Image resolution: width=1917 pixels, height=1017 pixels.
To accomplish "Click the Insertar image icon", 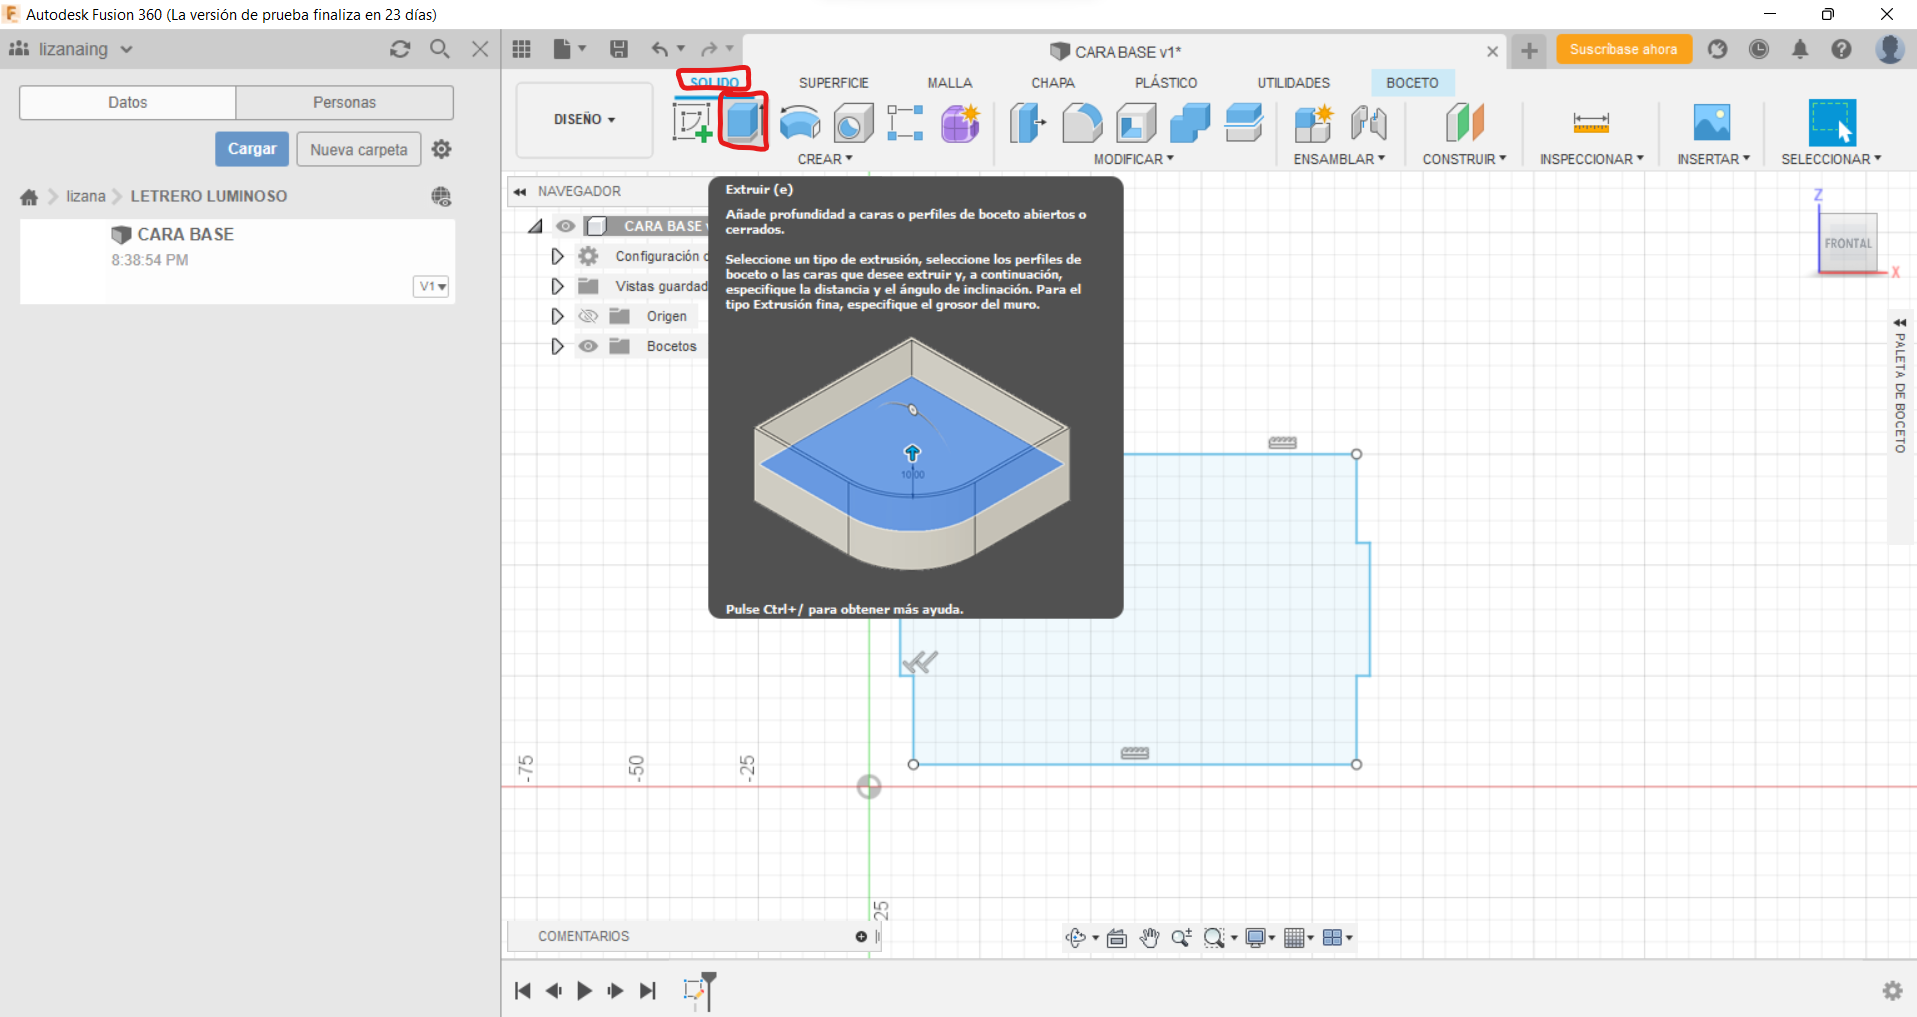I will (1711, 122).
